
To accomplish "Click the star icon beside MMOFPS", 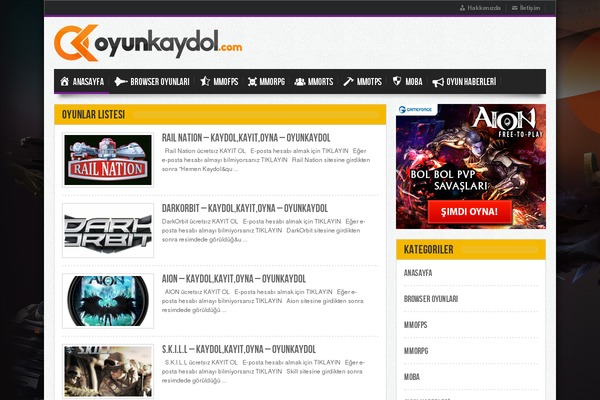I will 205,81.
